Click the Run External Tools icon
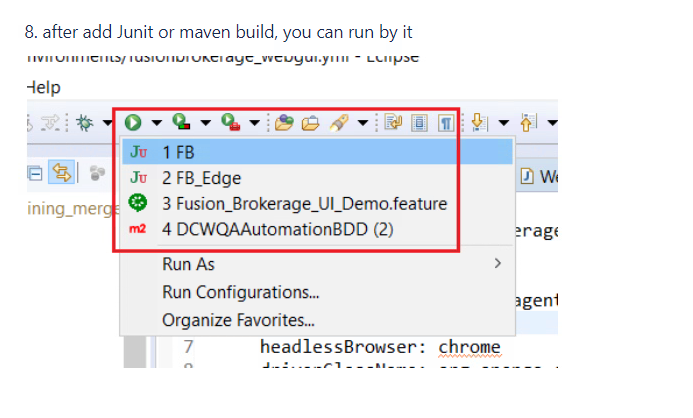The image size is (693, 418). pyautogui.click(x=230, y=122)
